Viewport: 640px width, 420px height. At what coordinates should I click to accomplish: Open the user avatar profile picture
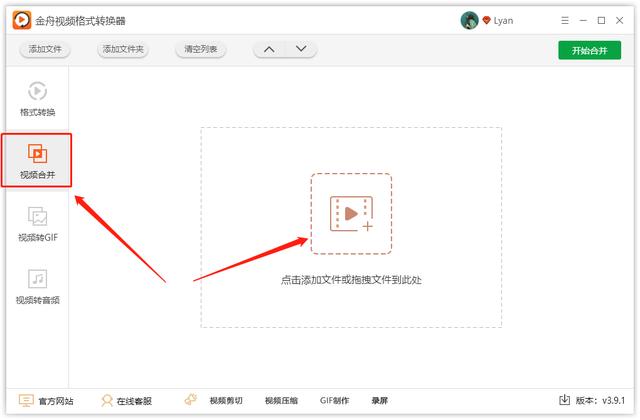pyautogui.click(x=469, y=20)
